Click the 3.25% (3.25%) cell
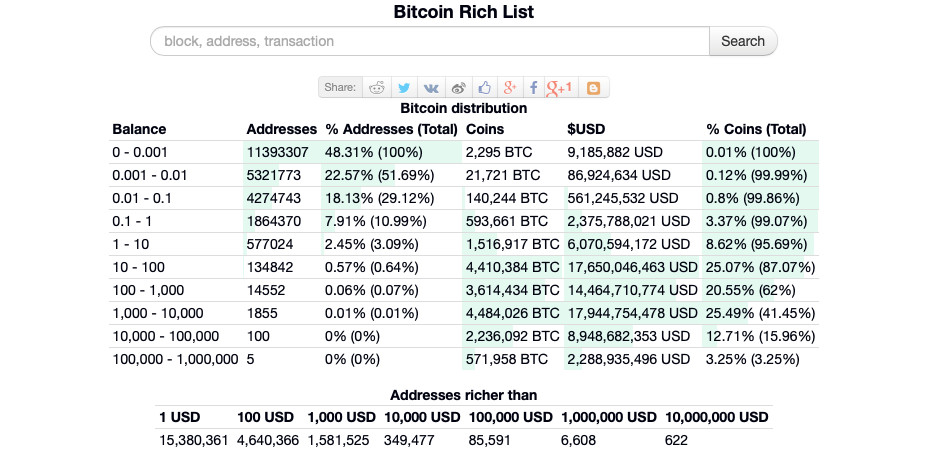 (753, 359)
